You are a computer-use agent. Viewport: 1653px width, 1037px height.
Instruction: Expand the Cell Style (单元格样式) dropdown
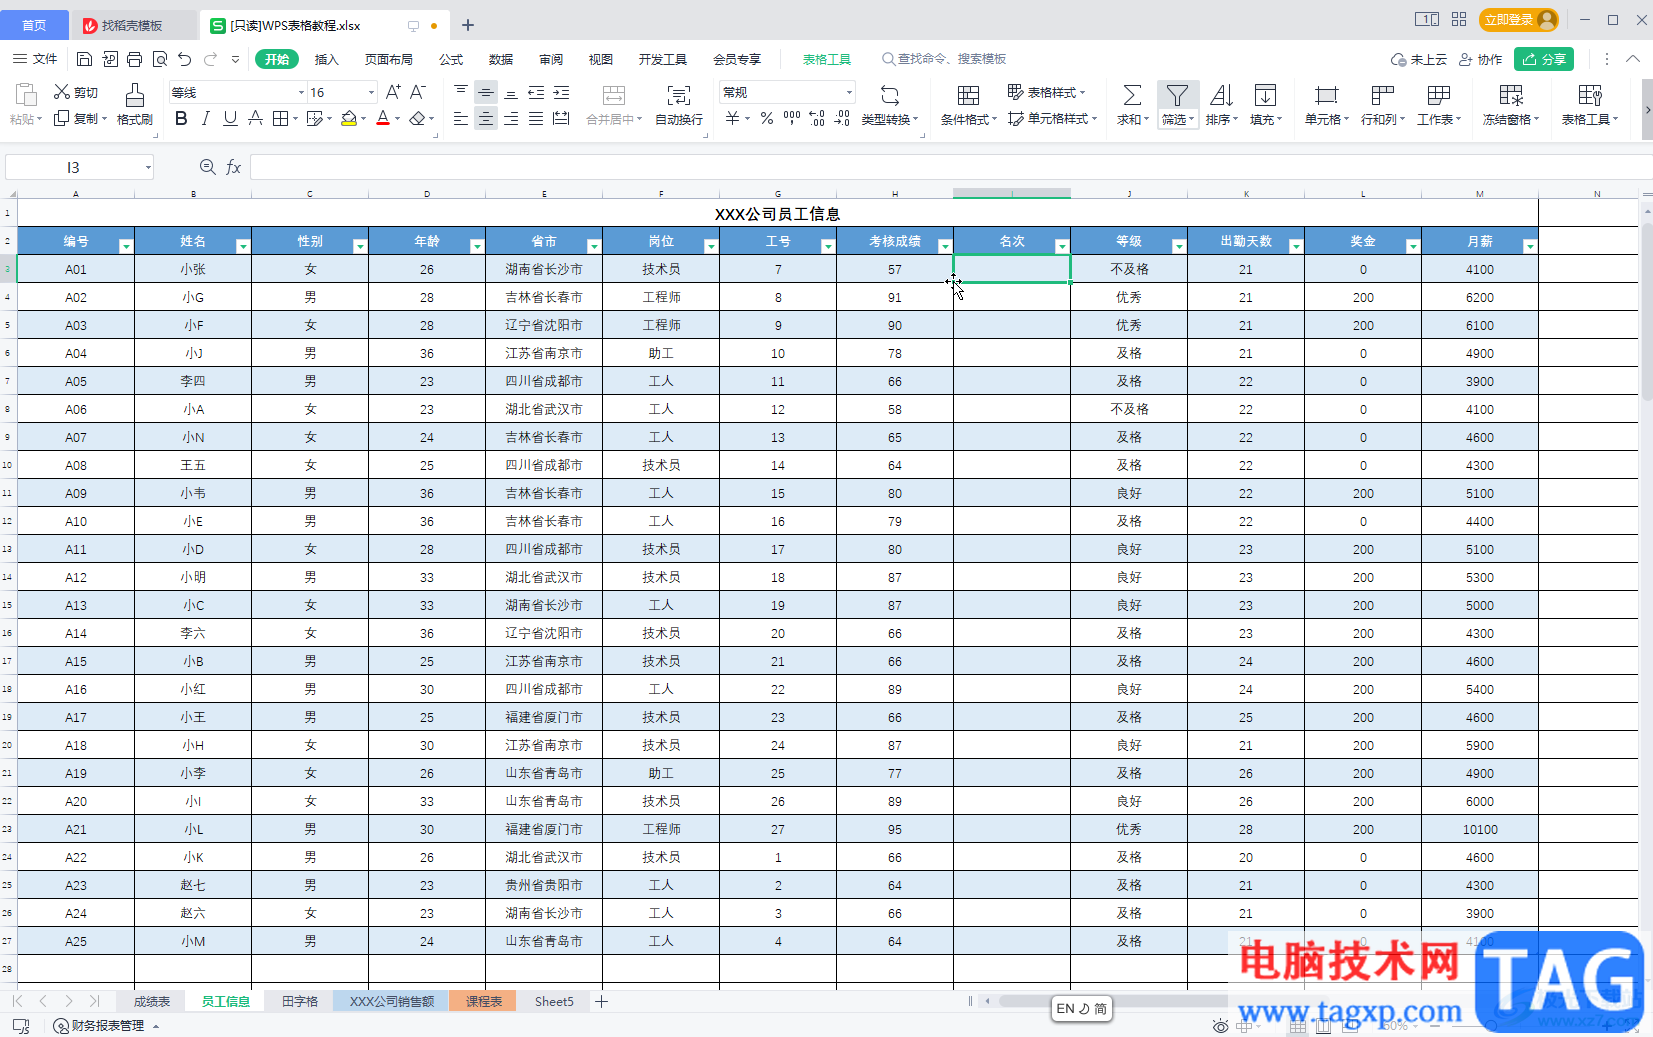[1094, 119]
